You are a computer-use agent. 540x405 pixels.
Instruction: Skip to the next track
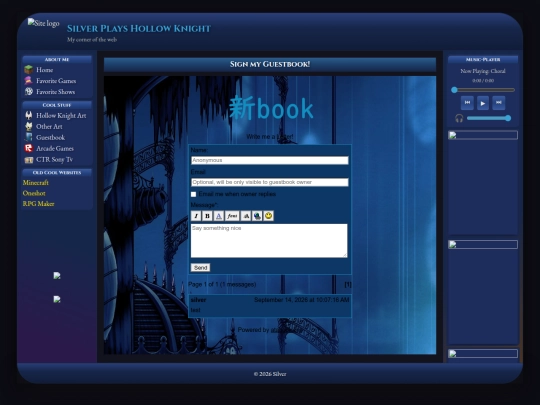(499, 103)
